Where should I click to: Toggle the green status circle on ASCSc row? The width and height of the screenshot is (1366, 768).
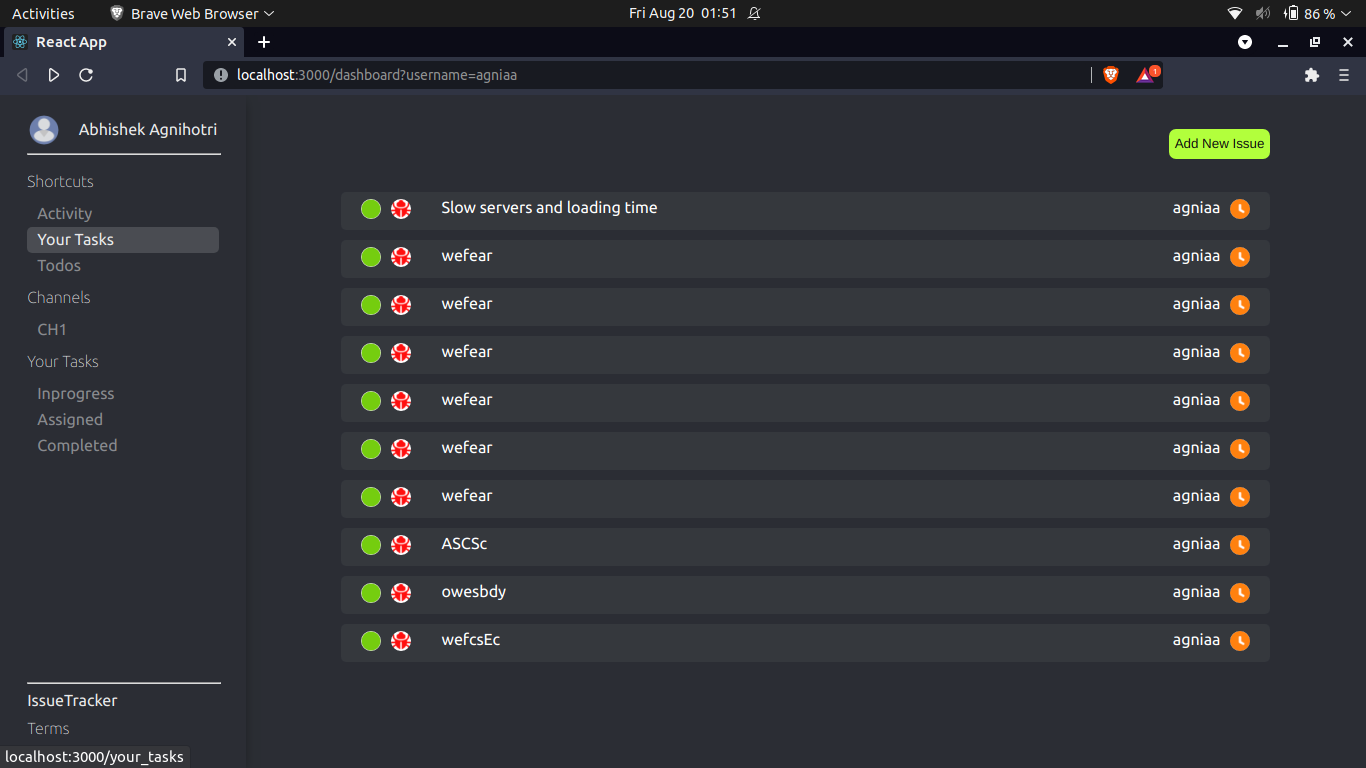tap(370, 545)
